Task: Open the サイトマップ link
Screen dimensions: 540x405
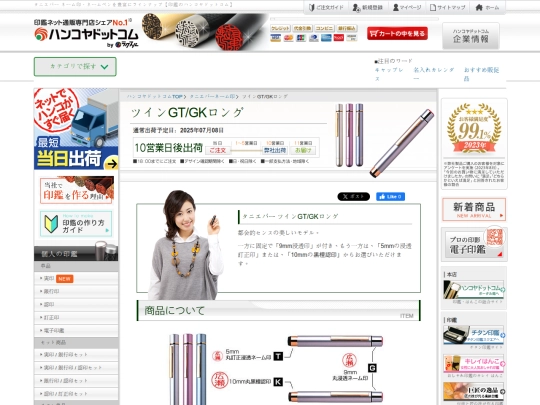Action: point(448,7)
